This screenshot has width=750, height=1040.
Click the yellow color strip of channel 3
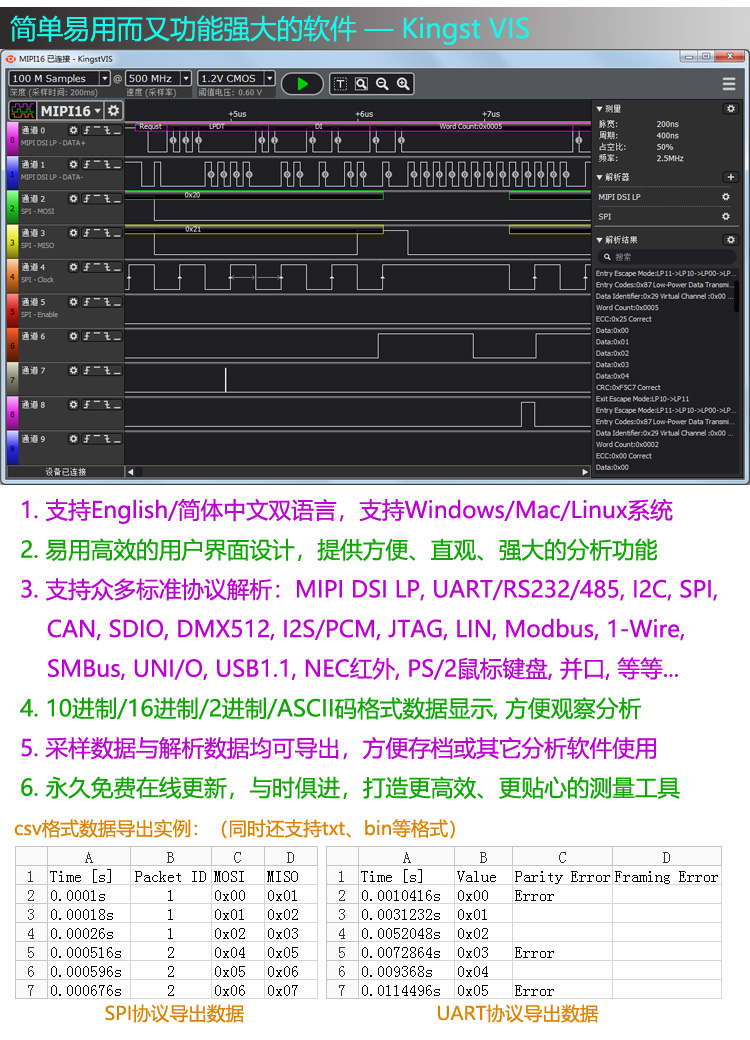click(x=12, y=241)
